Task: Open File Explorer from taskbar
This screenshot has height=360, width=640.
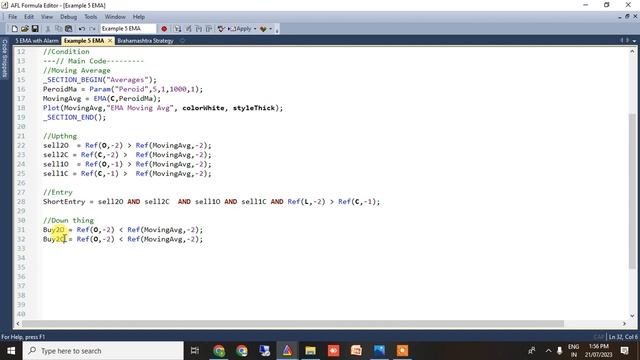Action: [310, 351]
